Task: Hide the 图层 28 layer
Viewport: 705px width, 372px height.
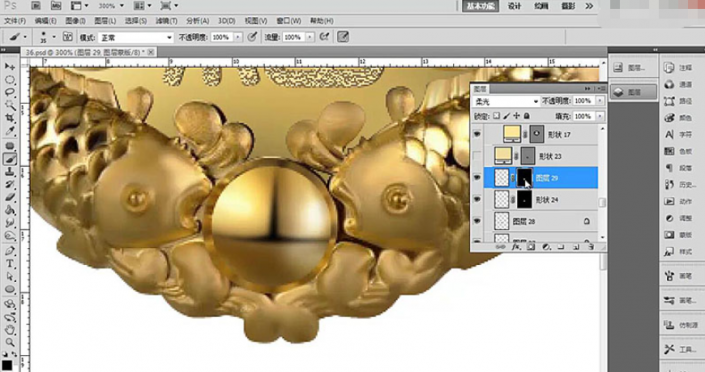Action: [477, 221]
